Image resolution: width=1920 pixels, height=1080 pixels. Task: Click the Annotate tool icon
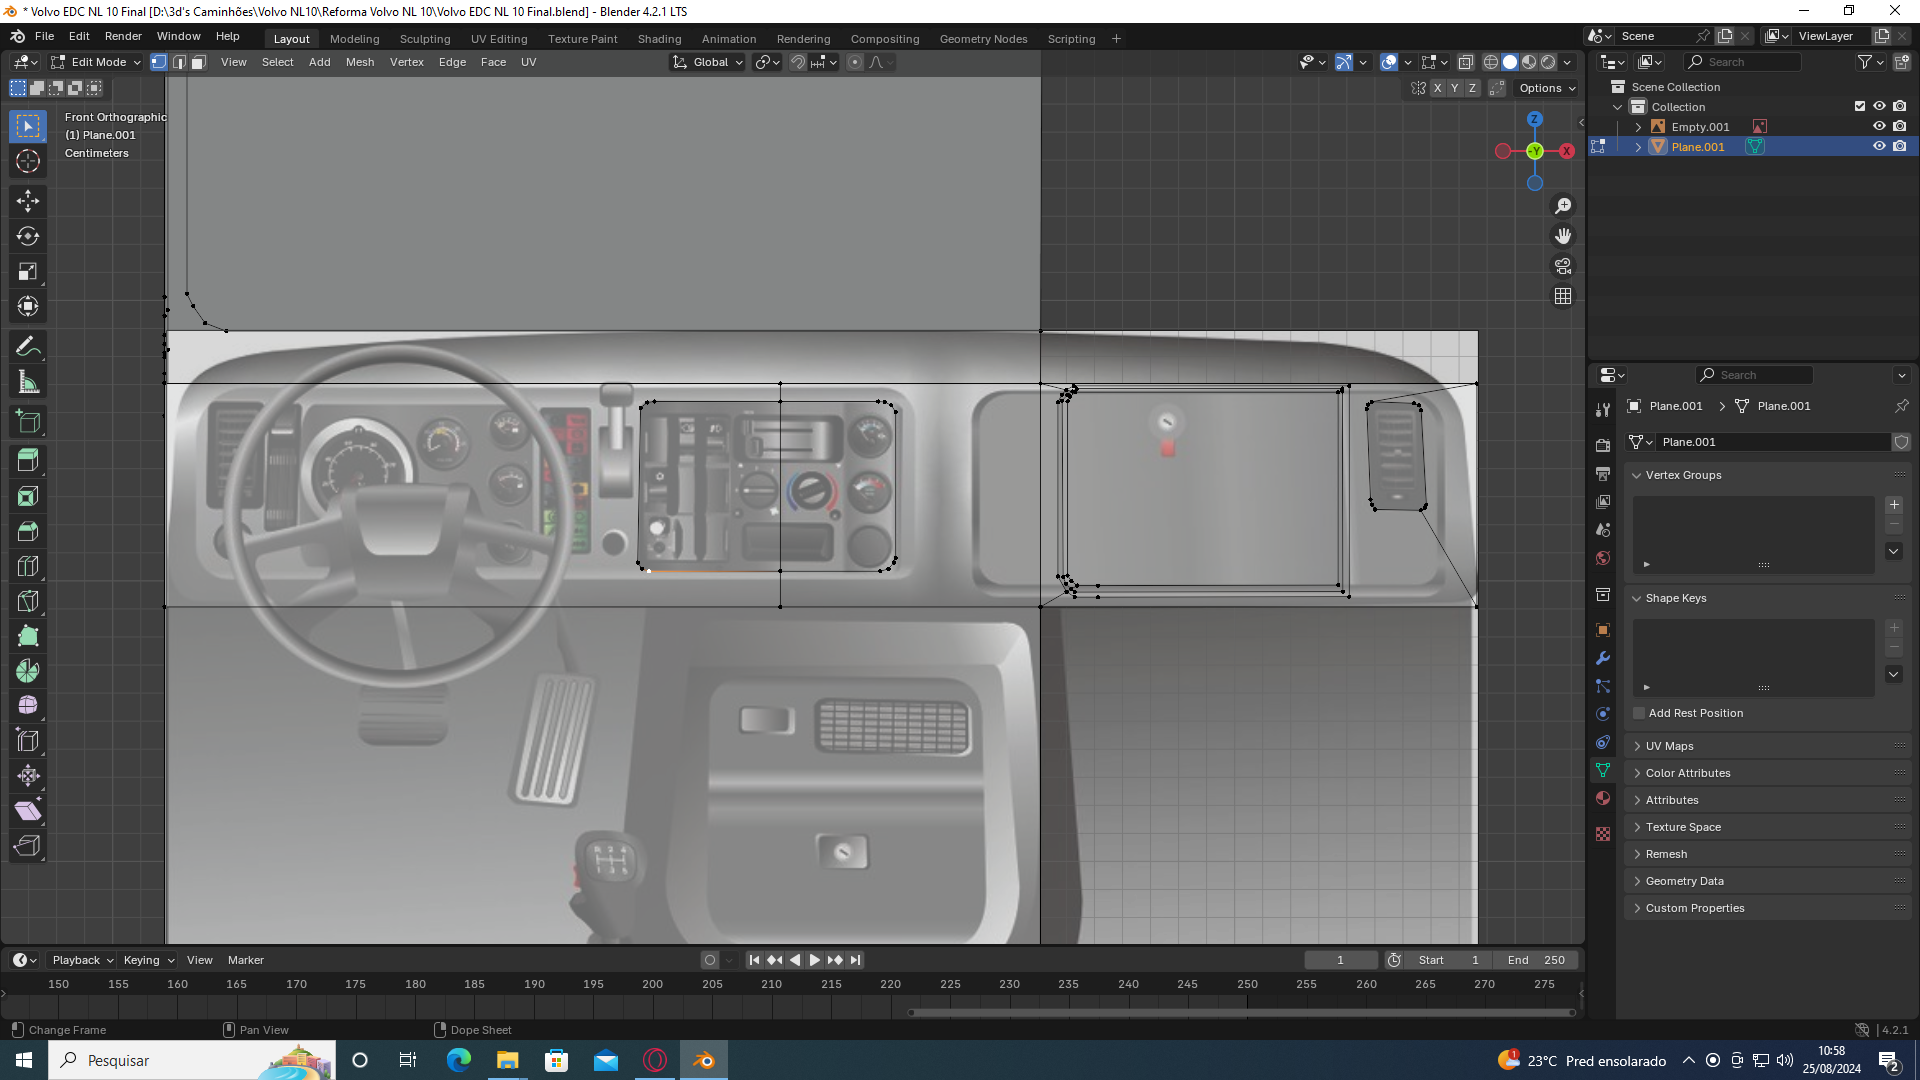point(28,347)
